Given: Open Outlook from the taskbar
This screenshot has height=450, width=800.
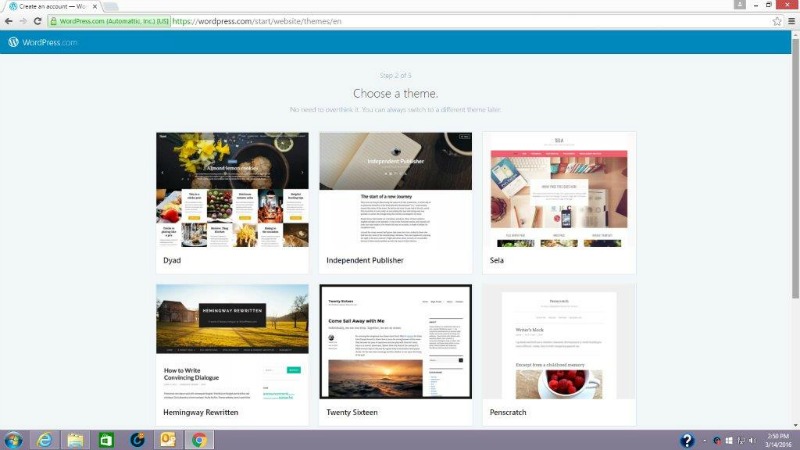Looking at the screenshot, I should (x=168, y=440).
